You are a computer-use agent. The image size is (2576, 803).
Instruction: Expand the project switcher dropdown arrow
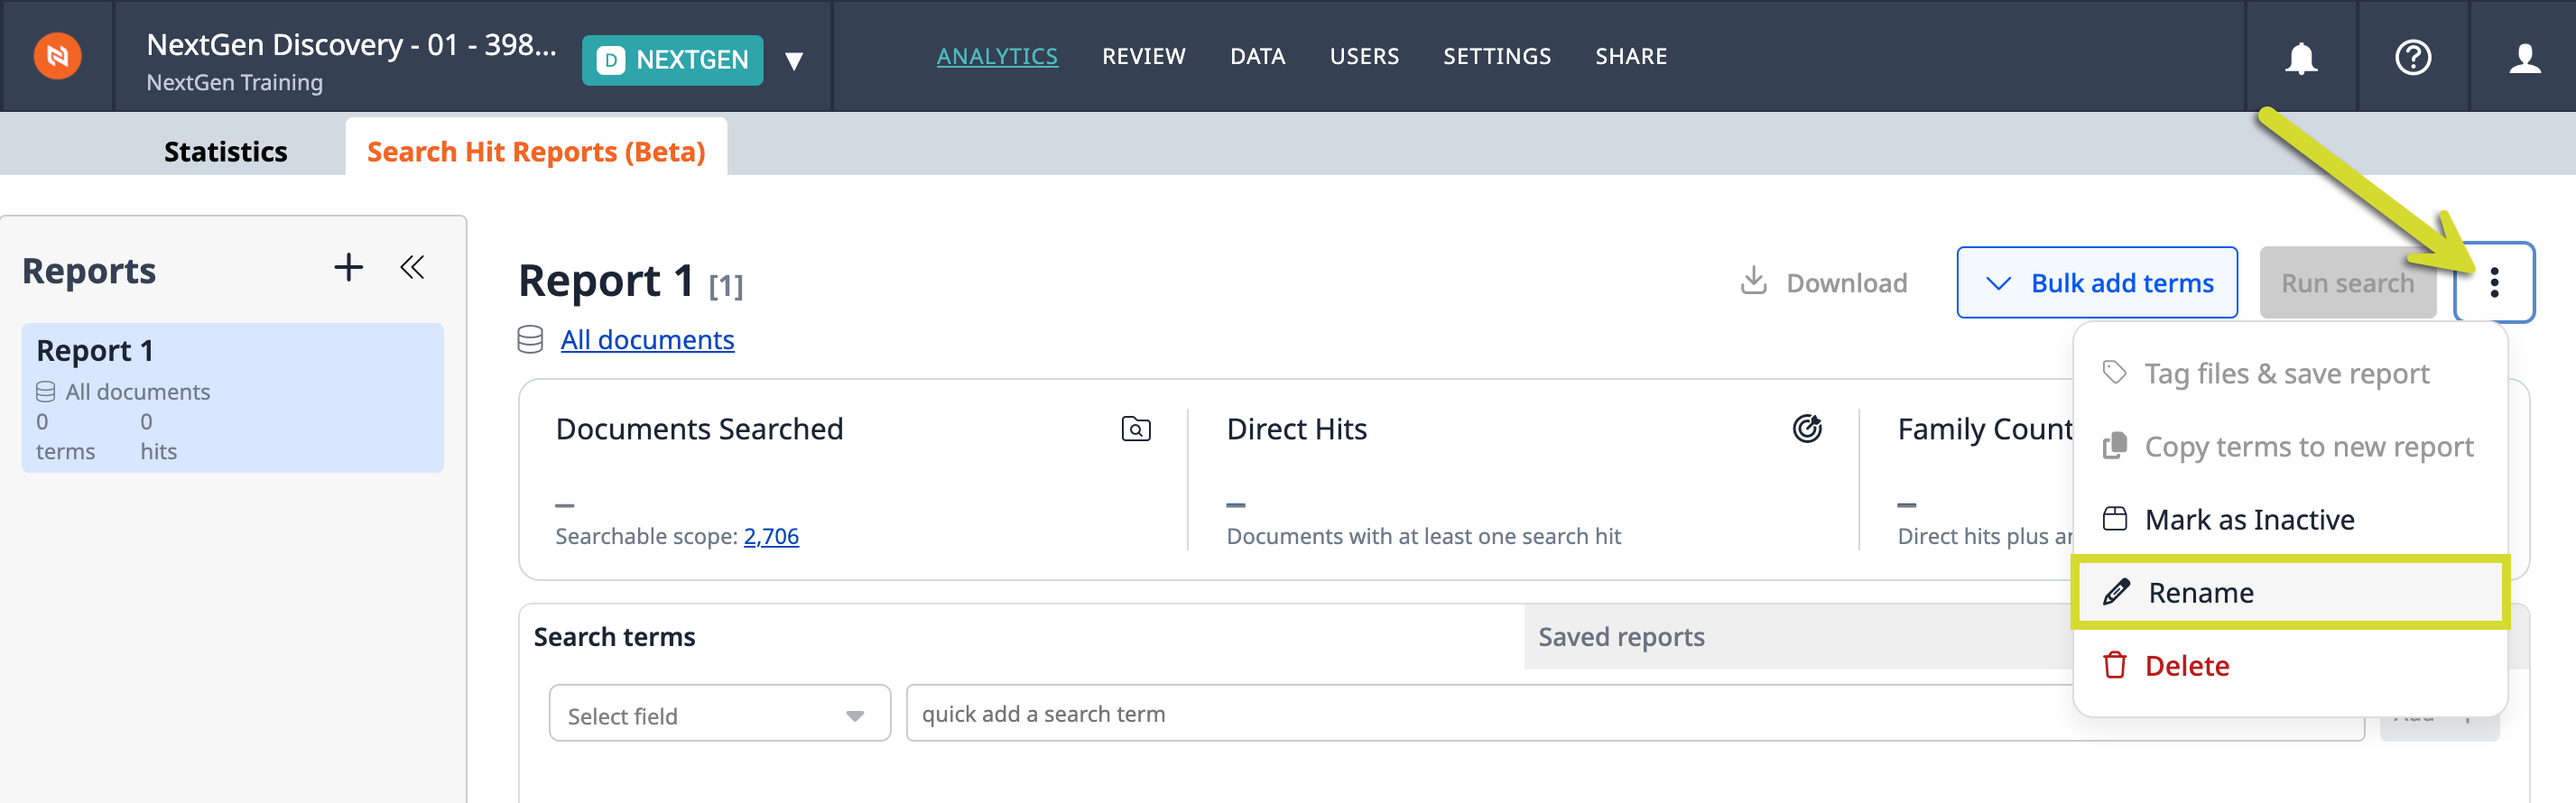tap(794, 61)
